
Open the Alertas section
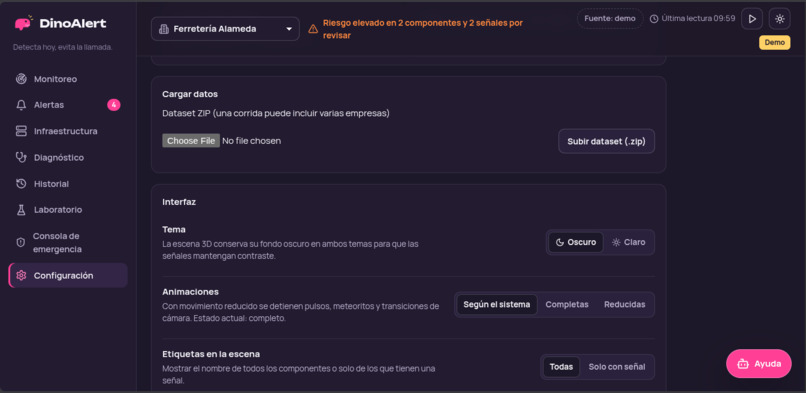pyautogui.click(x=68, y=105)
